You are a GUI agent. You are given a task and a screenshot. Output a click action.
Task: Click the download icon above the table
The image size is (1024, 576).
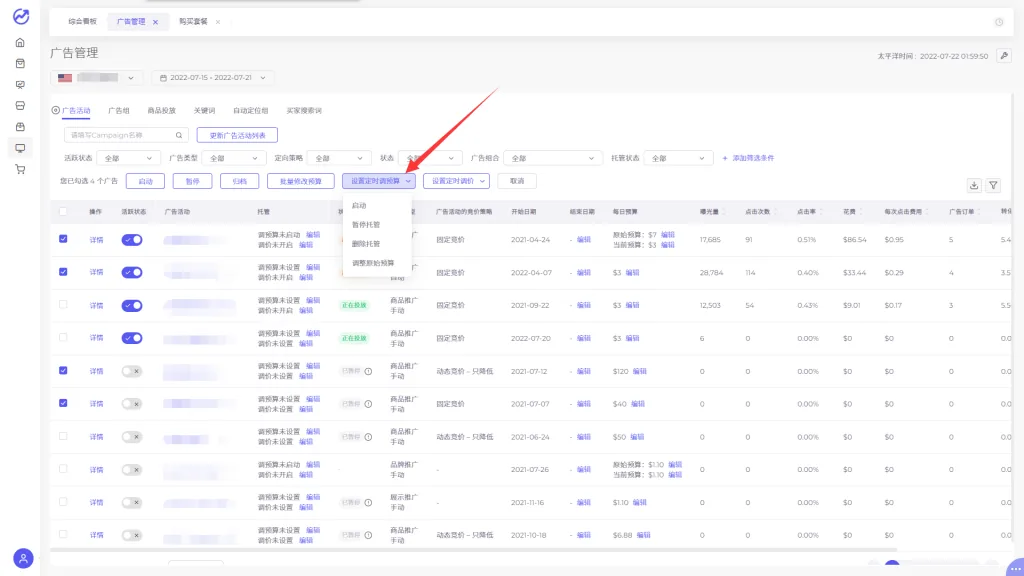pyautogui.click(x=974, y=185)
